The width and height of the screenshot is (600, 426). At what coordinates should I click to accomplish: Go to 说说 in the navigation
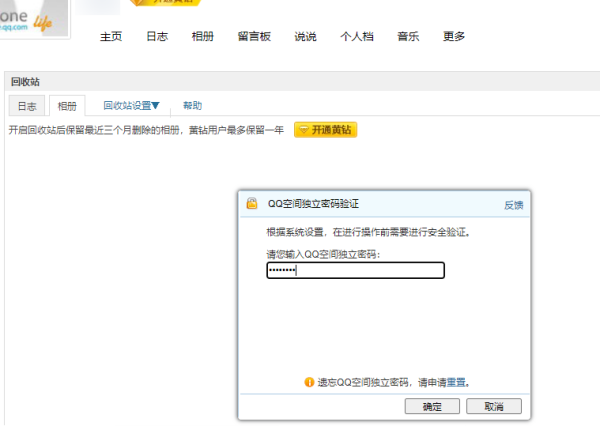click(x=305, y=37)
